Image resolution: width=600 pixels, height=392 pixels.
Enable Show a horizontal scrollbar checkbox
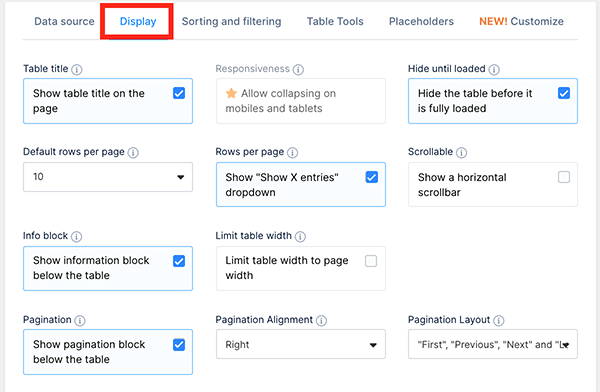coord(564,177)
